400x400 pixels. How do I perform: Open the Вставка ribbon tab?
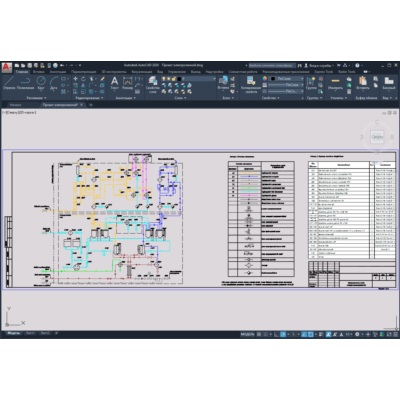[x=39, y=72]
